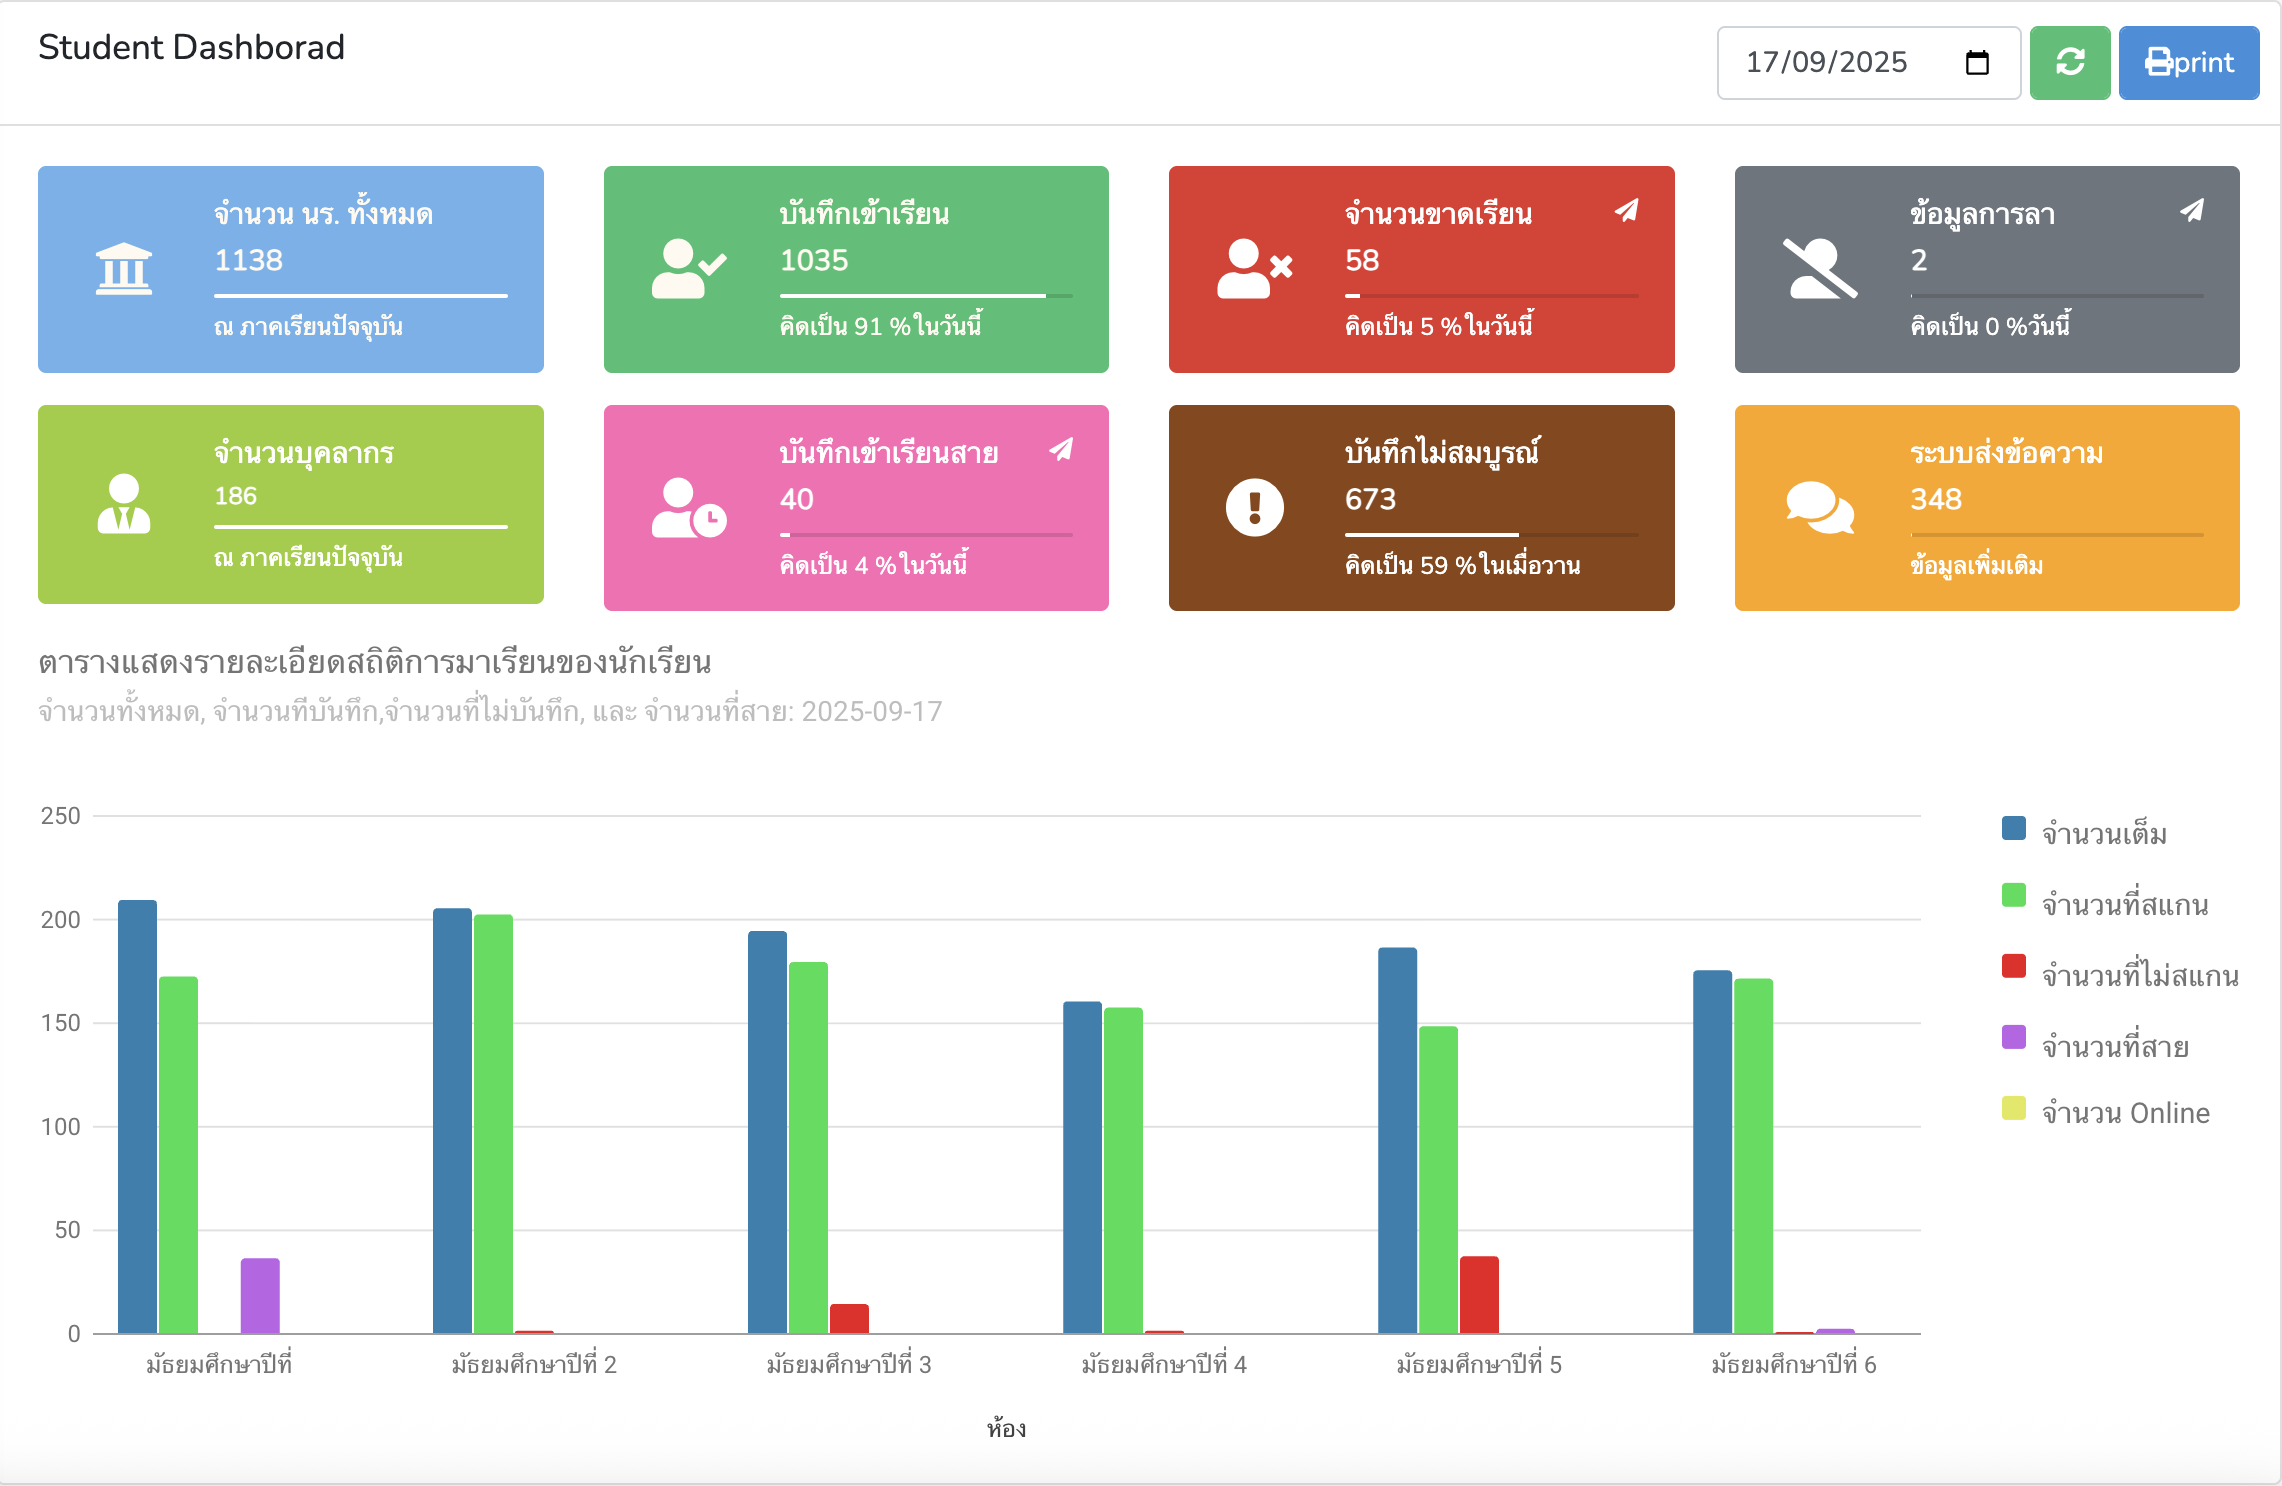Viewport: 2282px width, 1486px height.
Task: Click the chat bubbles icon on messaging system card
Action: [1822, 508]
